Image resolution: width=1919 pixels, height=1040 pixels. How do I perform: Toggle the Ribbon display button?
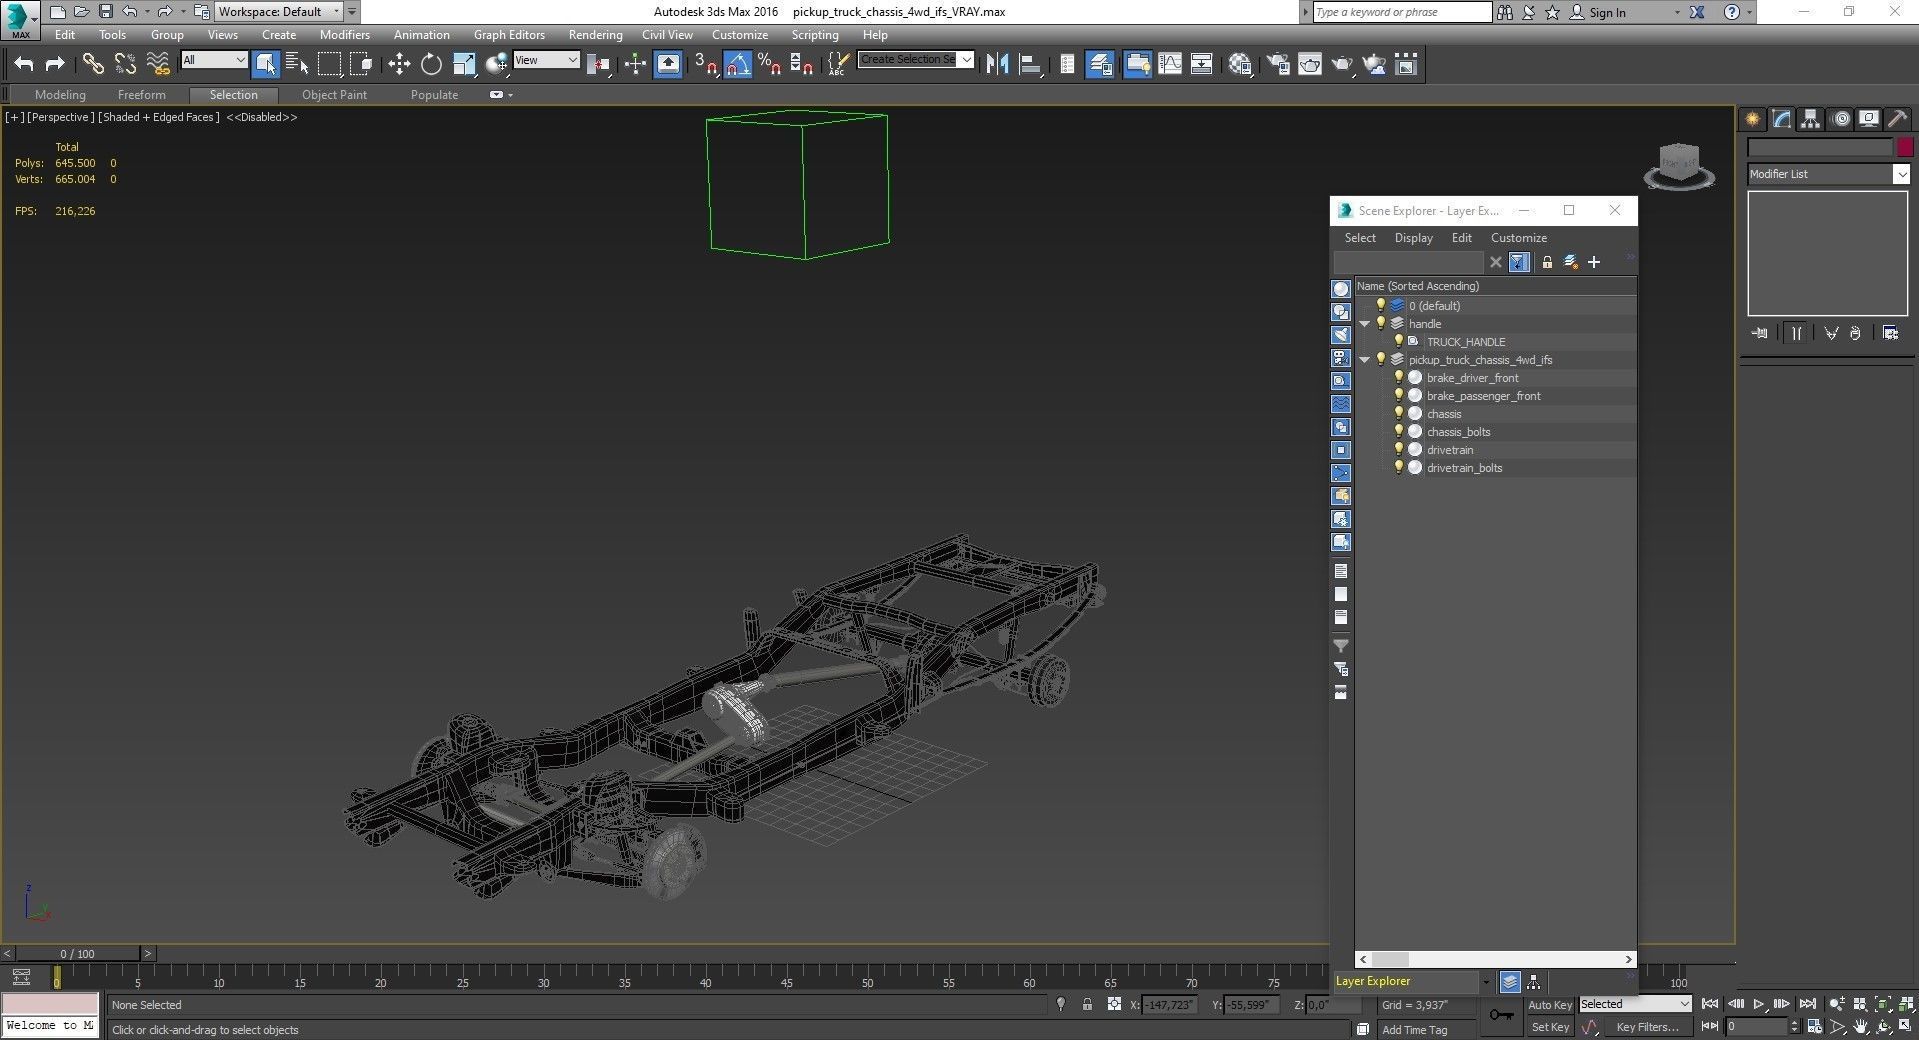(1137, 64)
